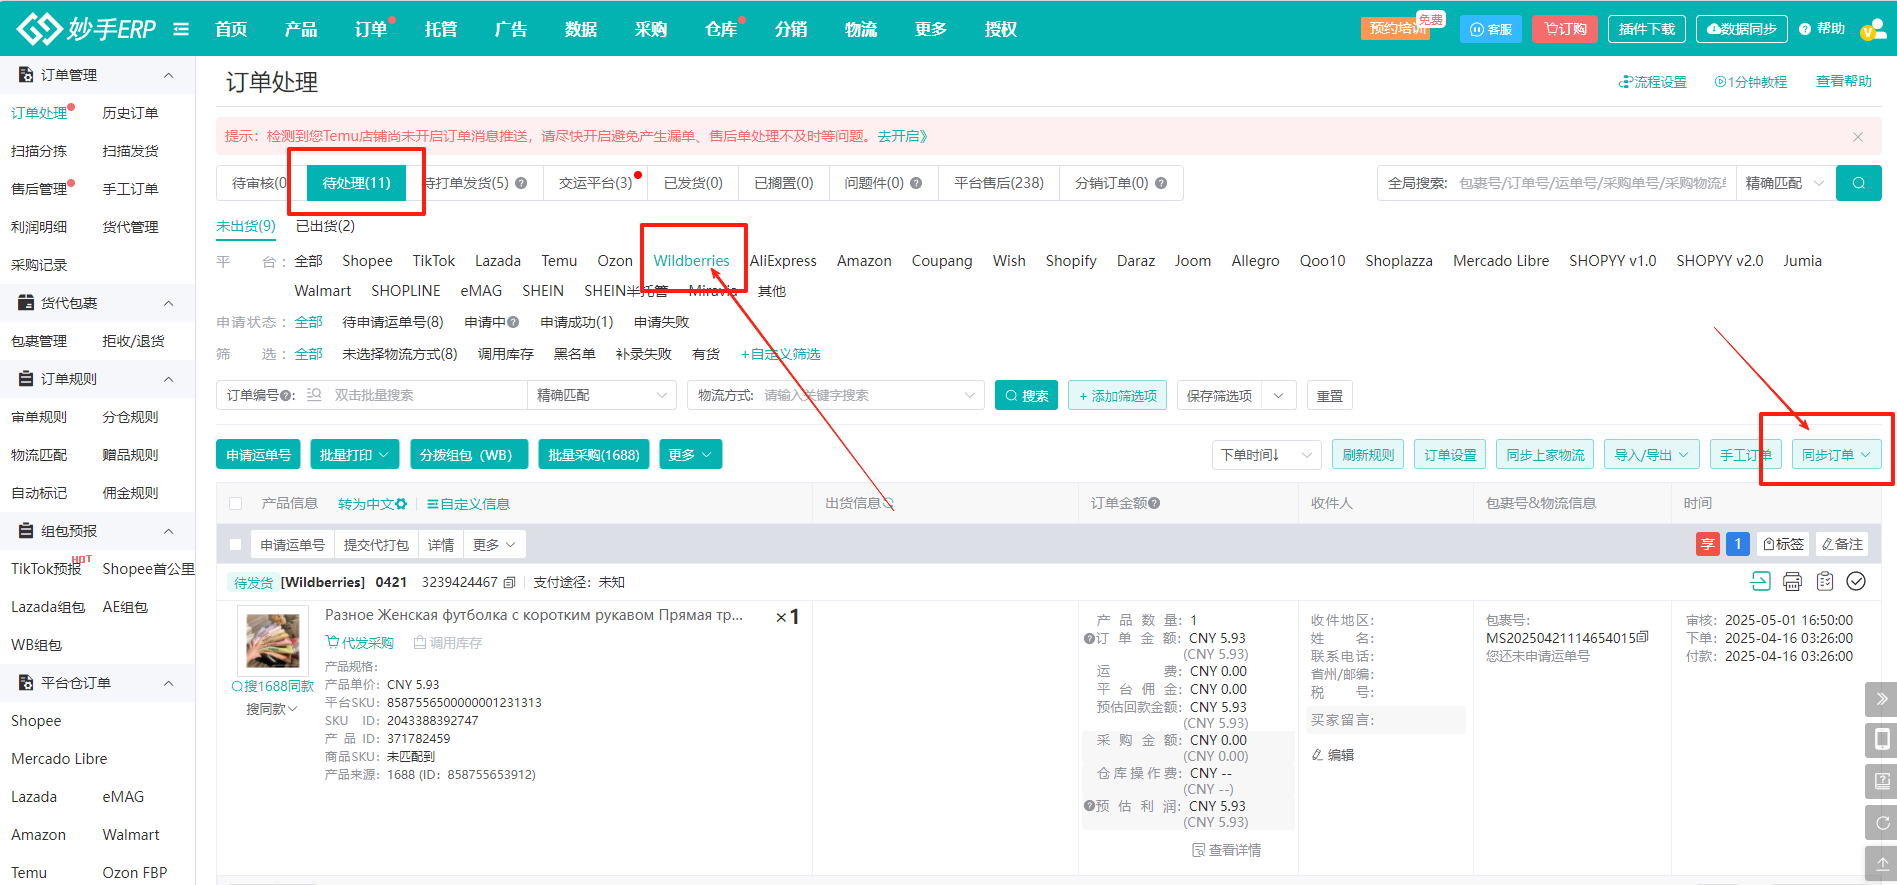Click the 申请运单号 green button
Screen dimensions: 1897x885
point(258,455)
